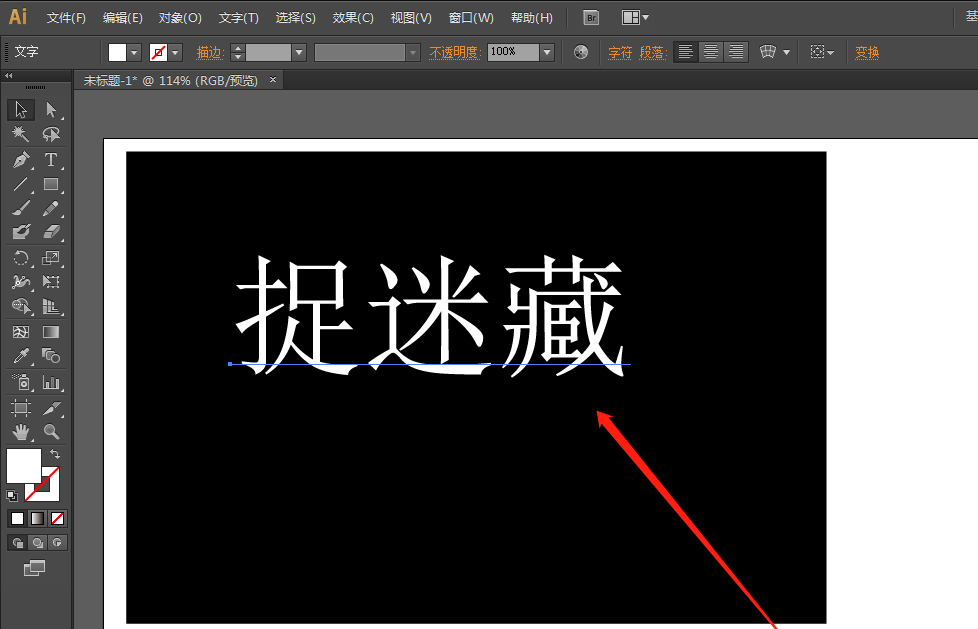The image size is (978, 629).
Task: Click the 字符 character panel link
Action: pyautogui.click(x=620, y=52)
